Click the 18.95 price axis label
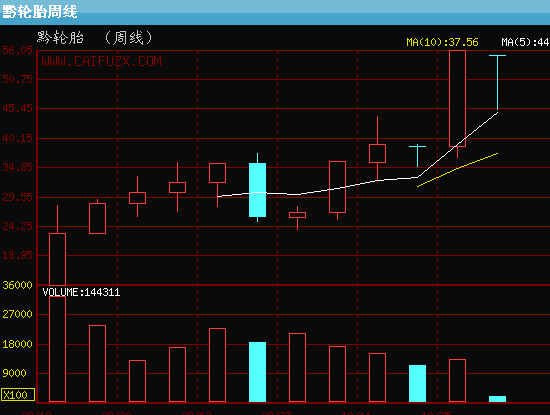 [17, 255]
